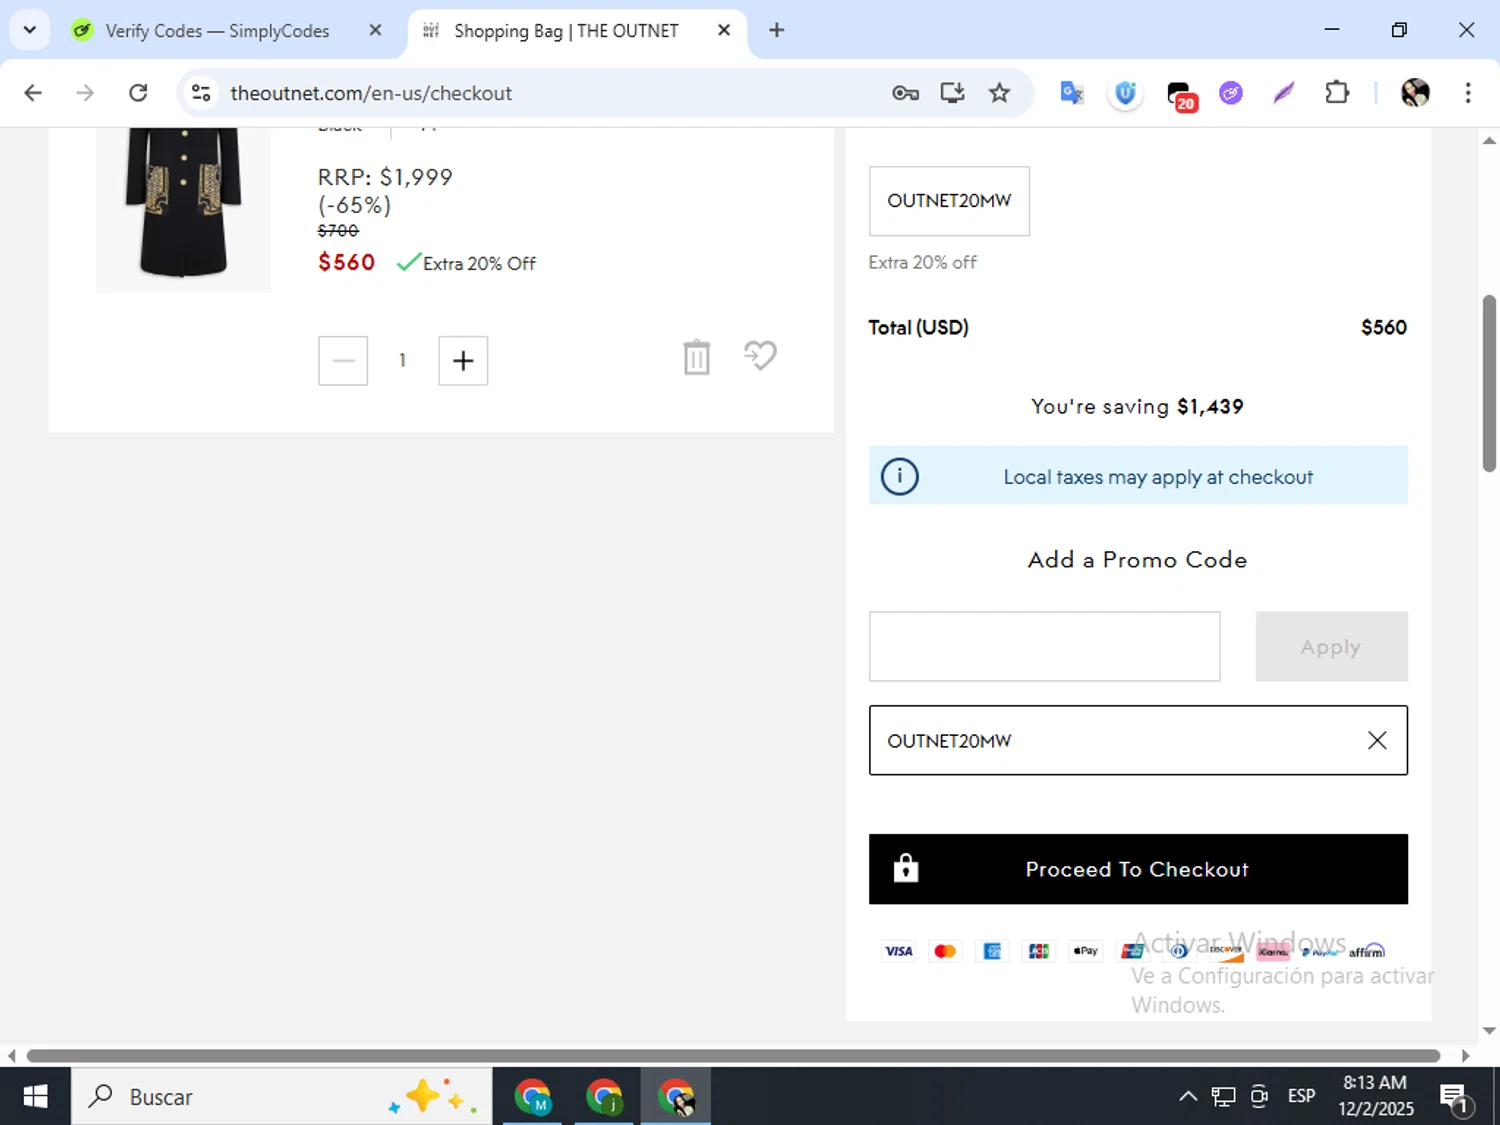1500x1125 pixels.
Task: Click Proceed To Checkout
Action: point(1138,869)
